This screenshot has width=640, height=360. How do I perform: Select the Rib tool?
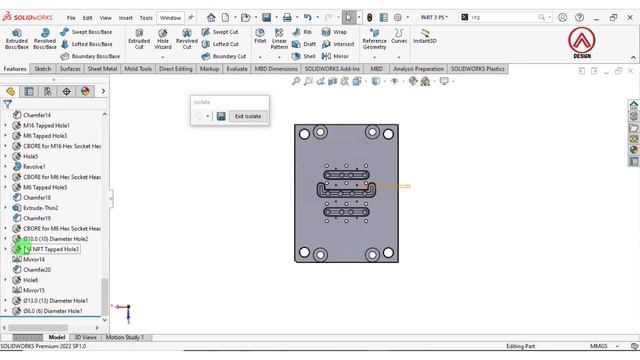pos(302,32)
